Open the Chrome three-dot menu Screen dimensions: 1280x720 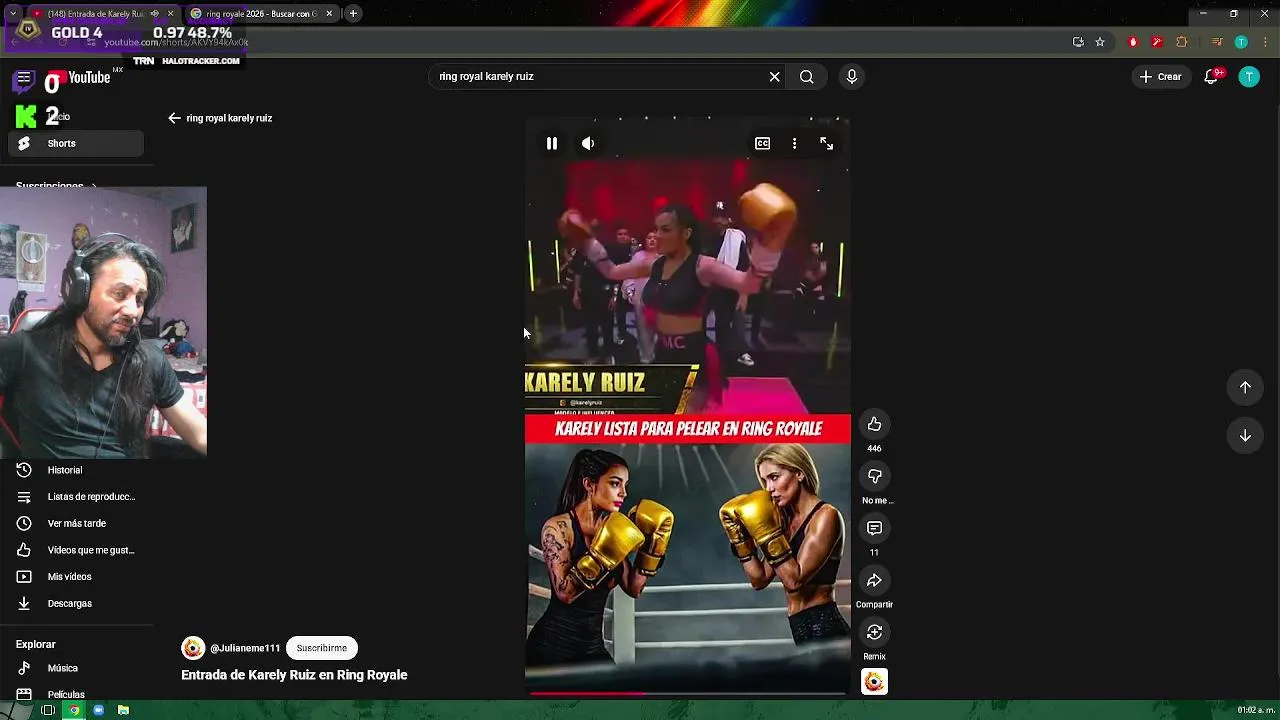[x=1264, y=42]
